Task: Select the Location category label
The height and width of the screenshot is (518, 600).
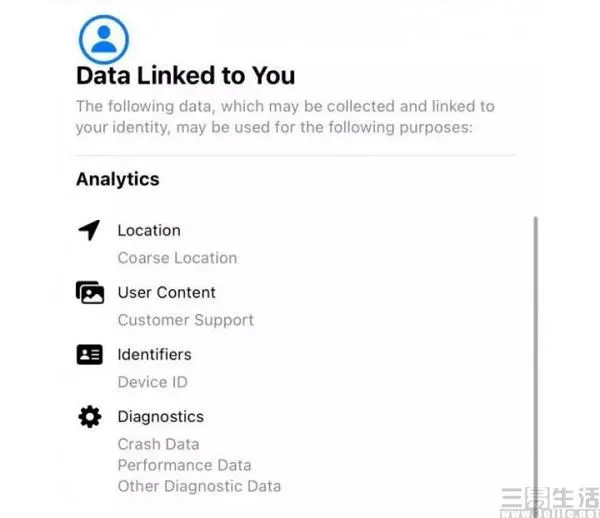Action: (149, 230)
